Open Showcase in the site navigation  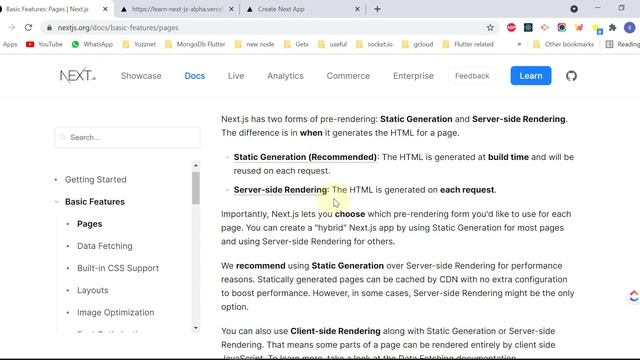click(141, 76)
